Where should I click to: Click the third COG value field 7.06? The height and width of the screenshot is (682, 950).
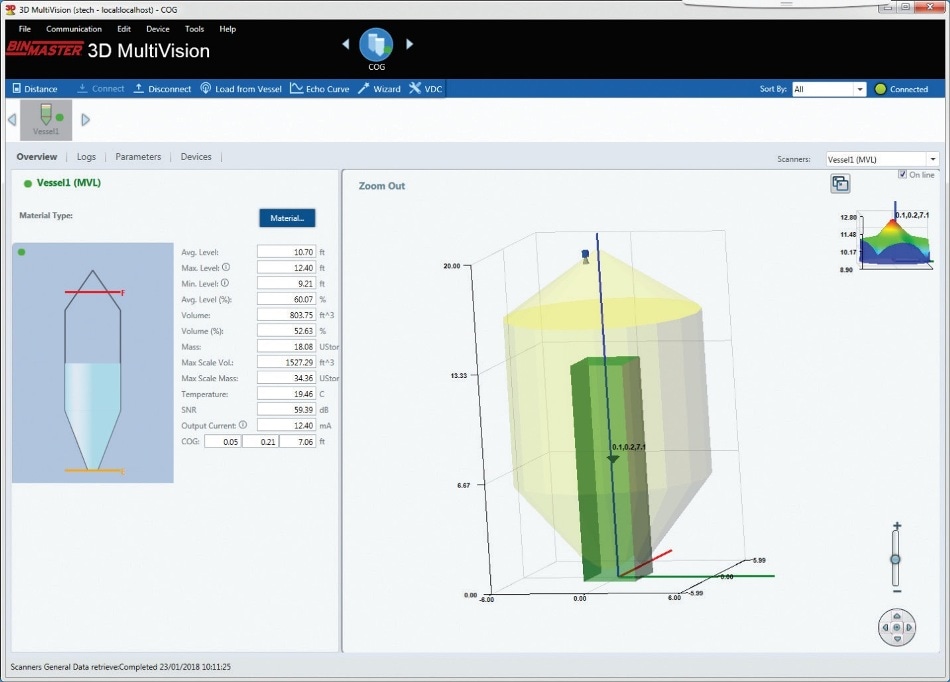click(x=298, y=442)
